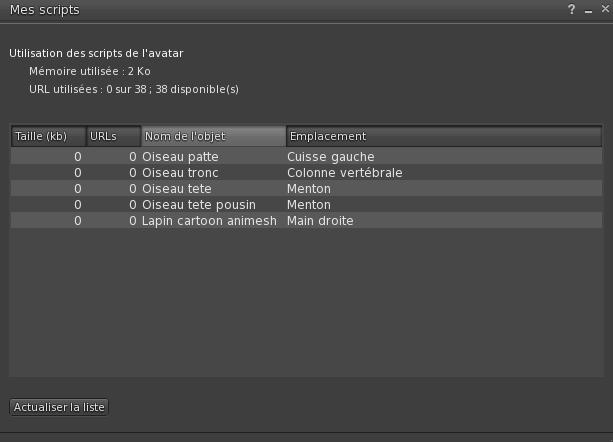Sort by Nom de l'objet column
The image size is (613, 442).
coord(212,136)
